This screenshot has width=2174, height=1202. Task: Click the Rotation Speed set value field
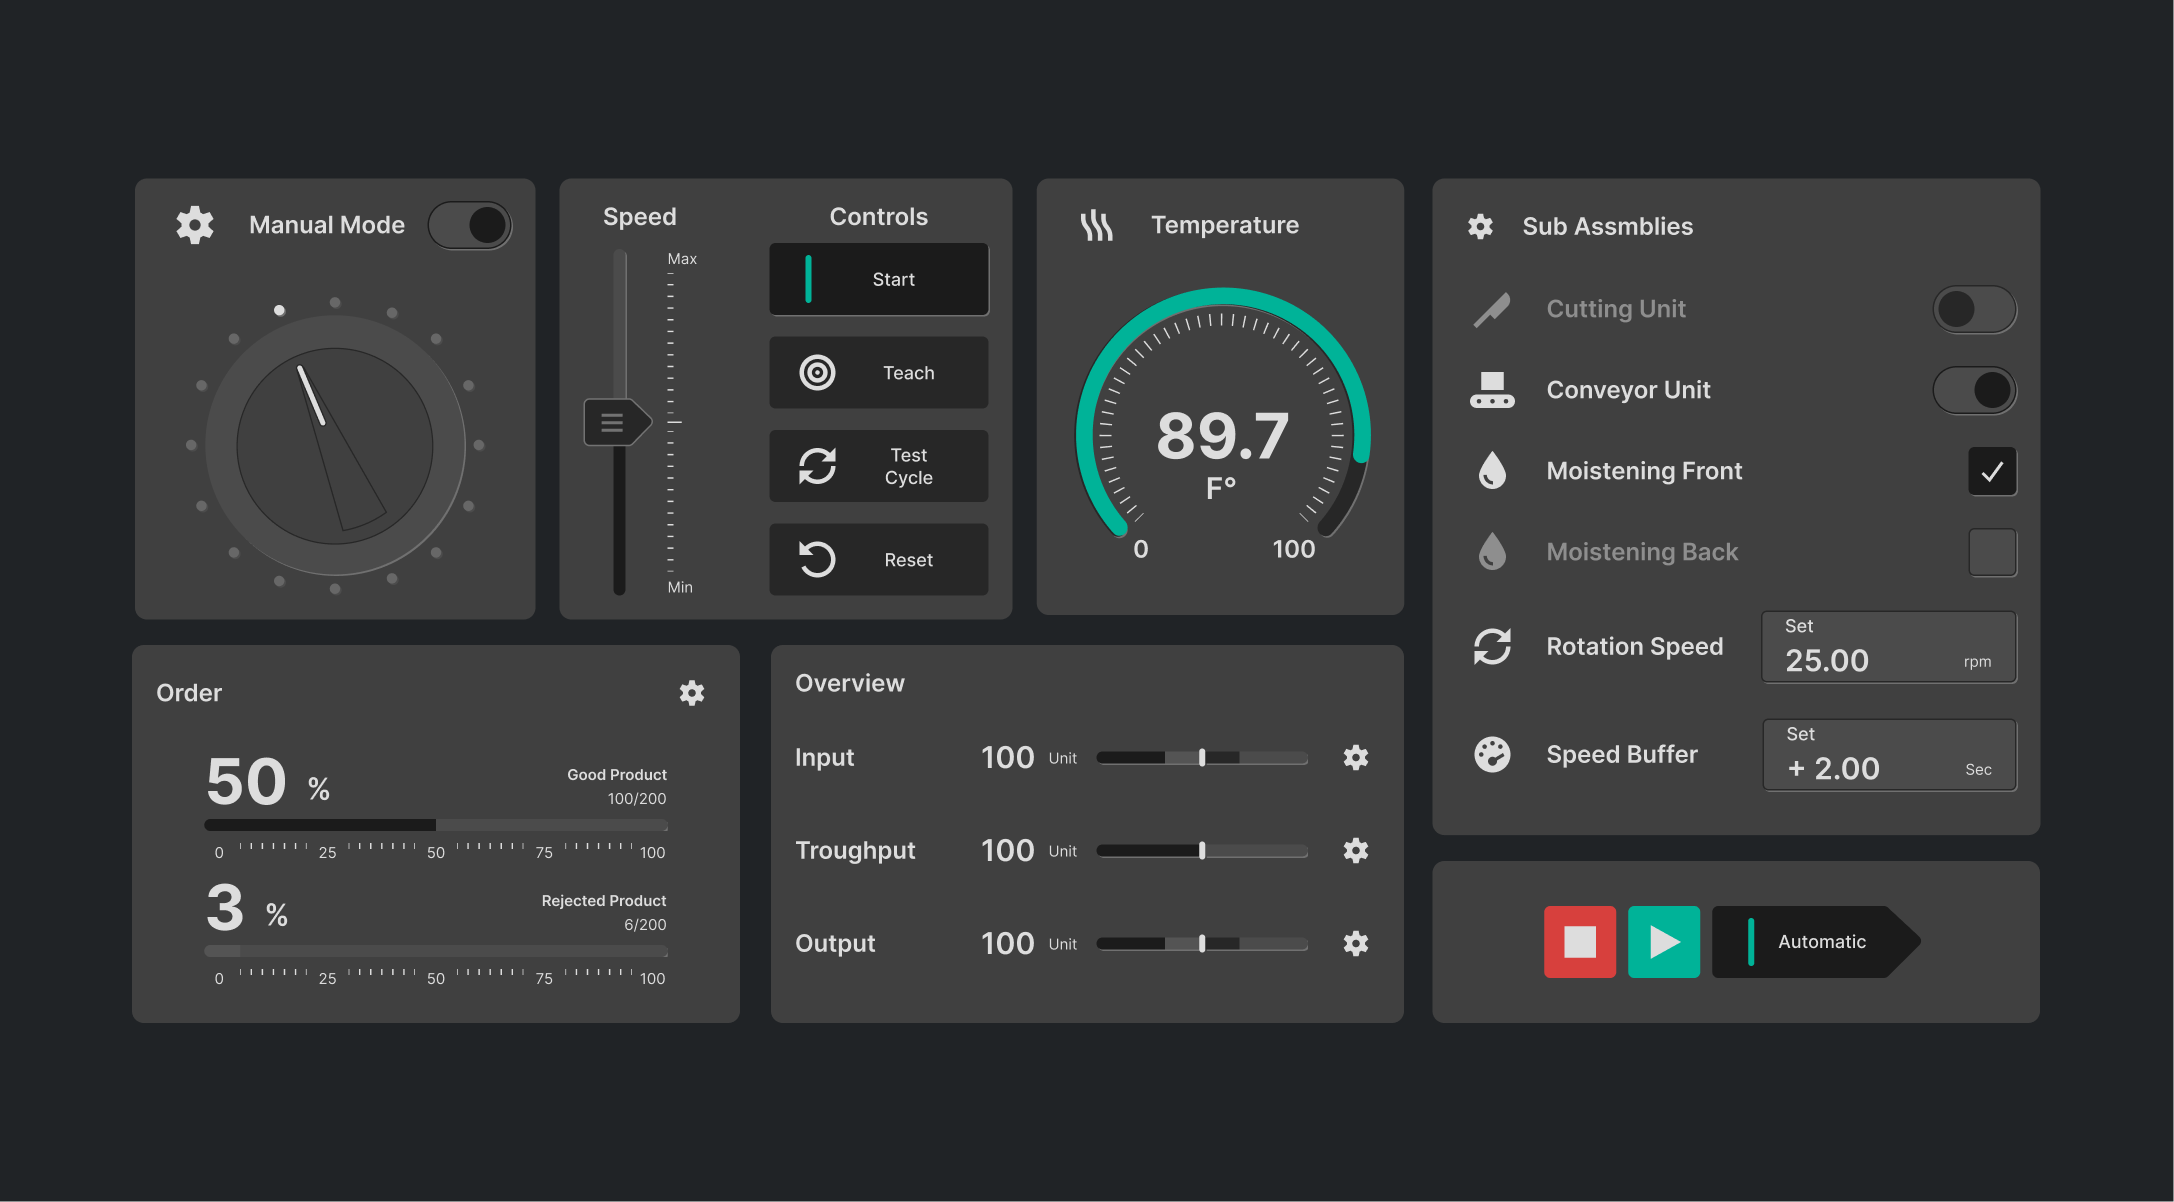[1888, 648]
